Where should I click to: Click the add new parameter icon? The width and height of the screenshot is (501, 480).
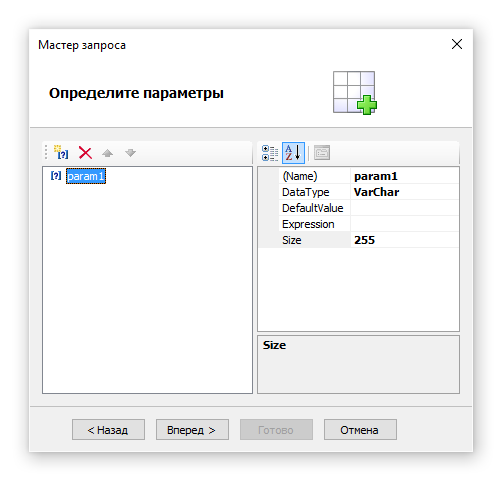(61, 153)
